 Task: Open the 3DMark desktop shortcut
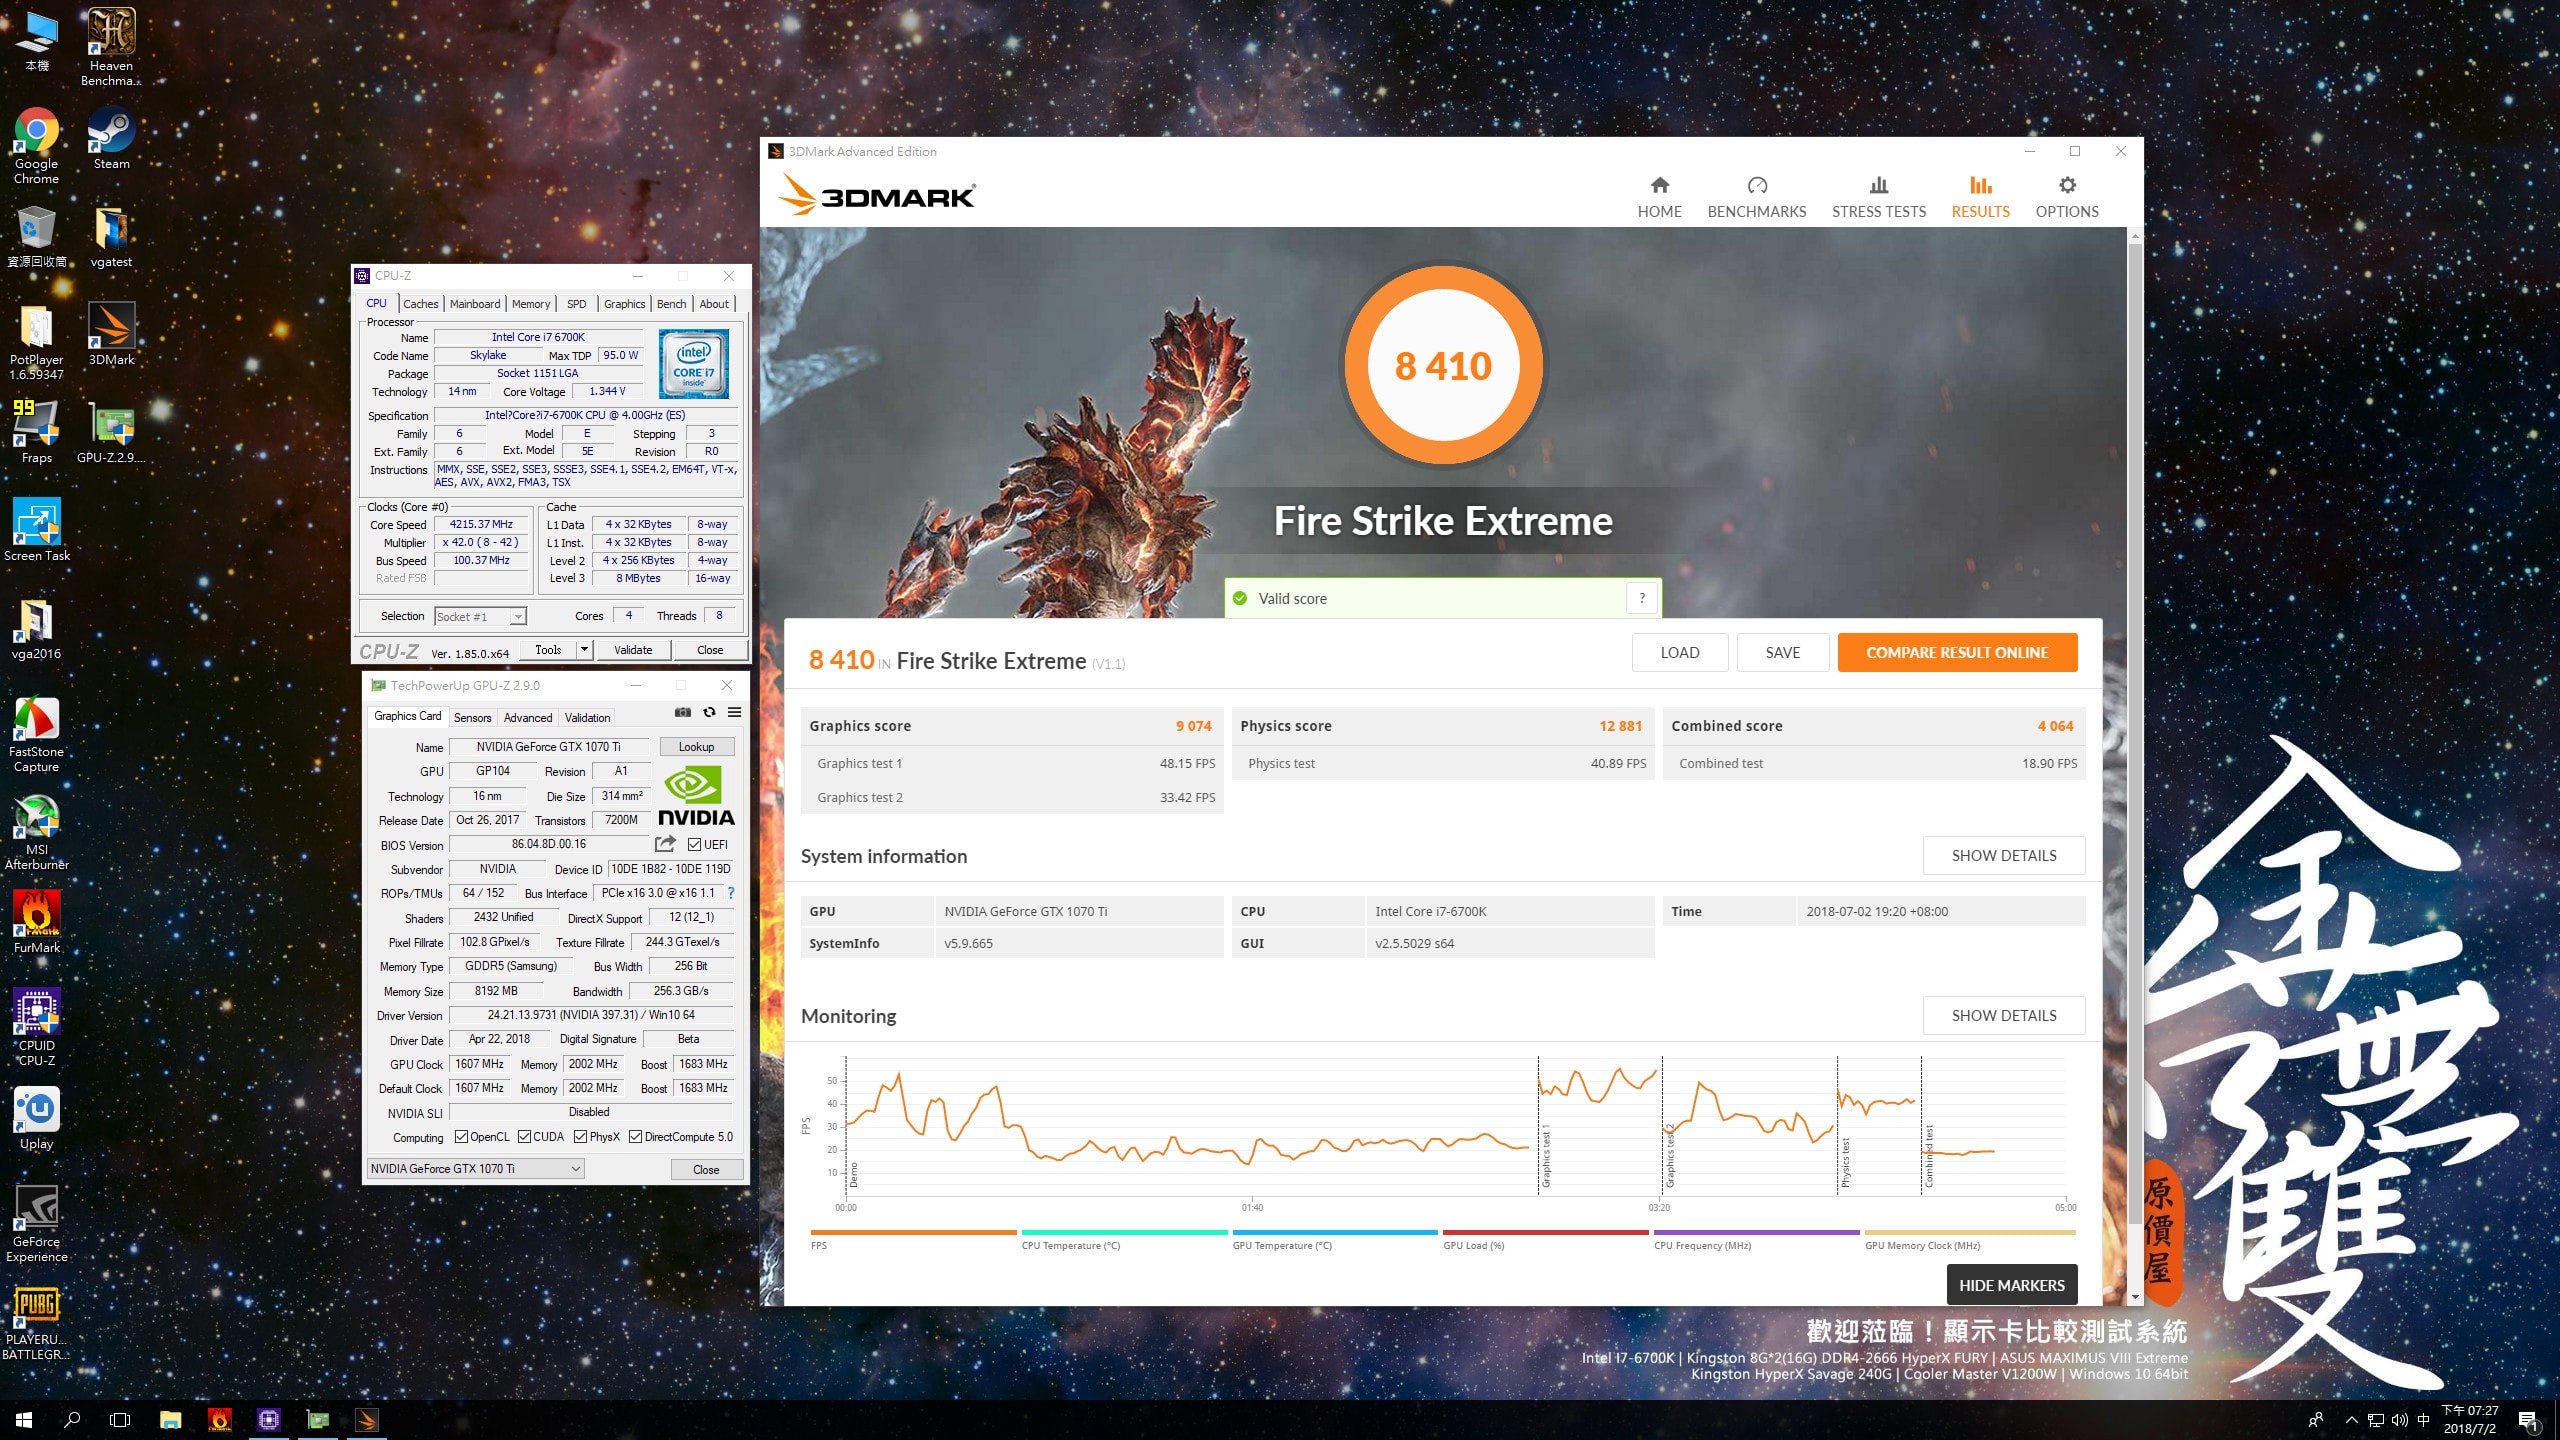111,334
